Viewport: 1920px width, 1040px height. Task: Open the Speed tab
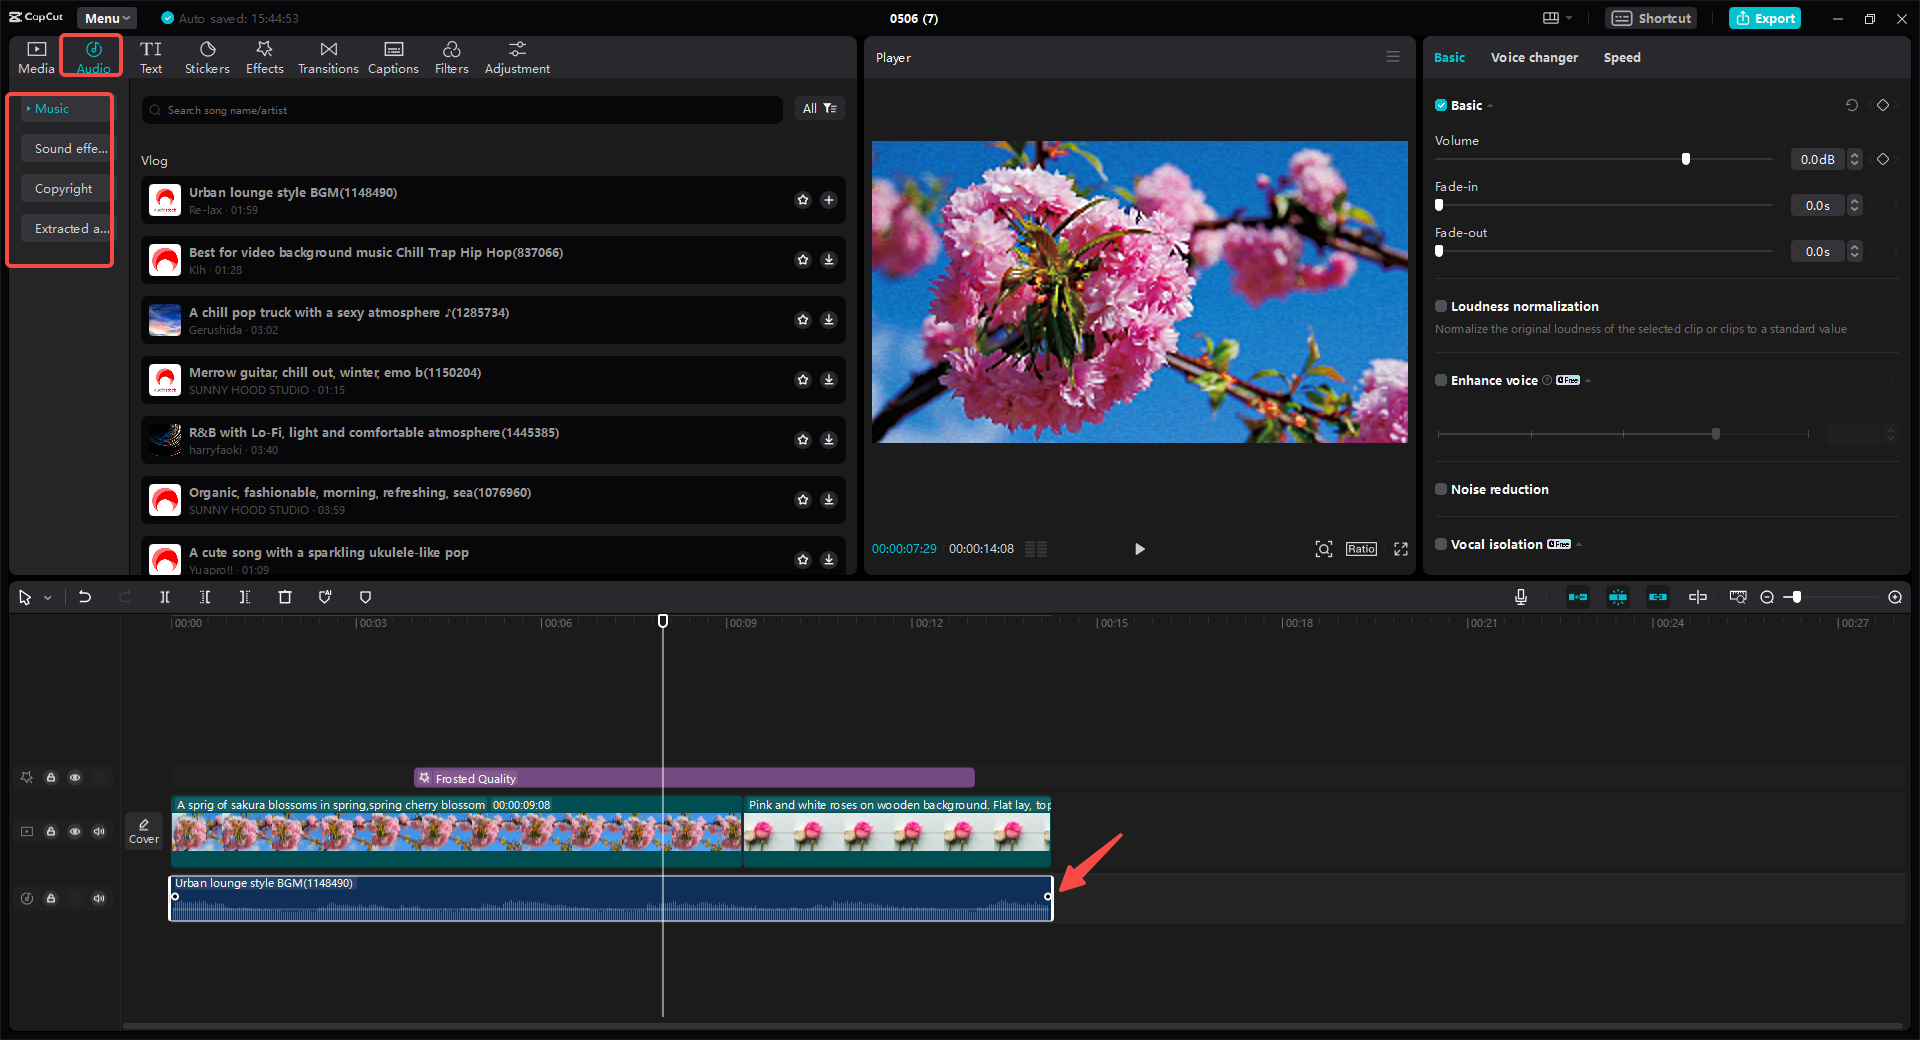tap(1621, 57)
